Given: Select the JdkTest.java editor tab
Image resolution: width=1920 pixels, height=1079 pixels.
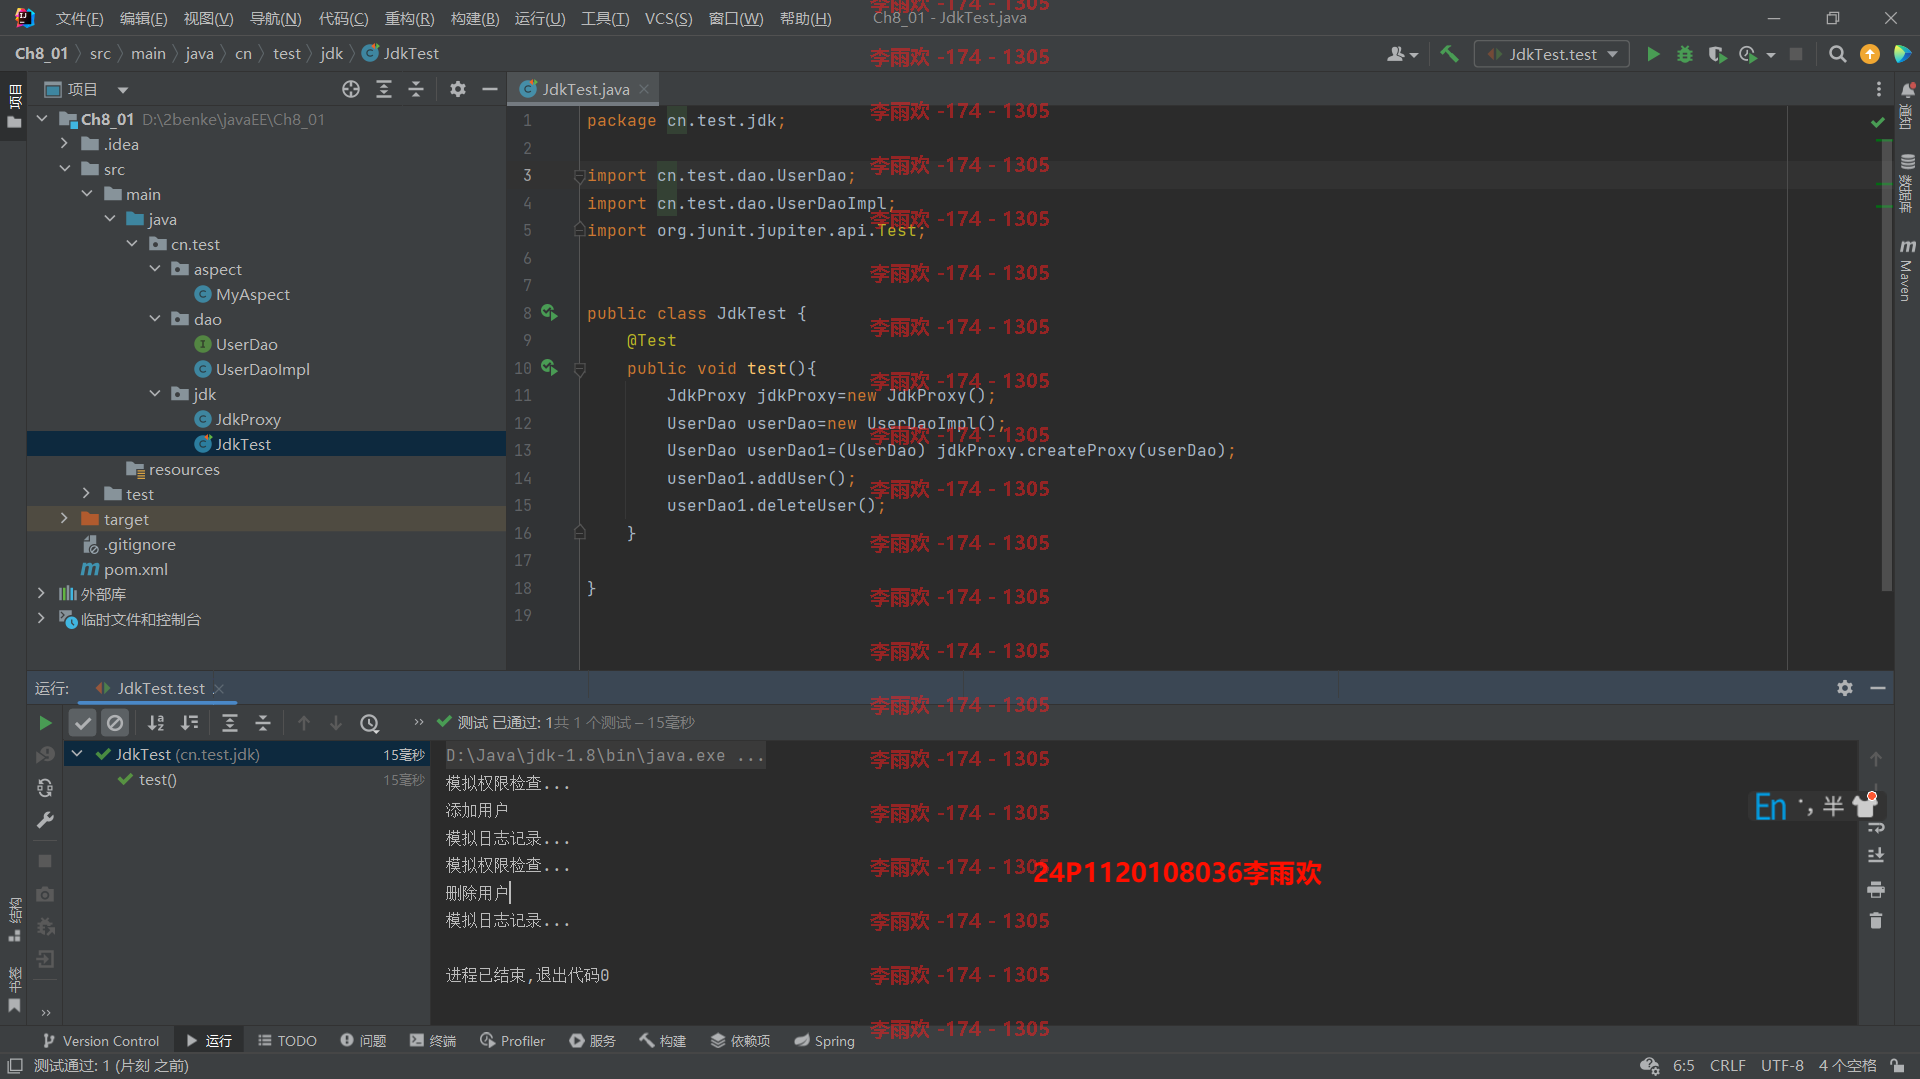Looking at the screenshot, I should [585, 89].
